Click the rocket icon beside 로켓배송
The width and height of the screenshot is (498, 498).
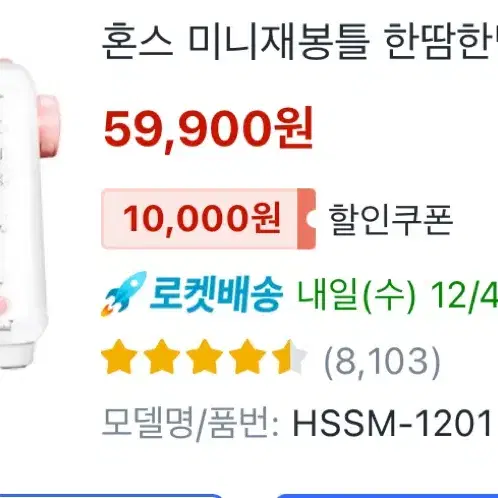click(124, 294)
